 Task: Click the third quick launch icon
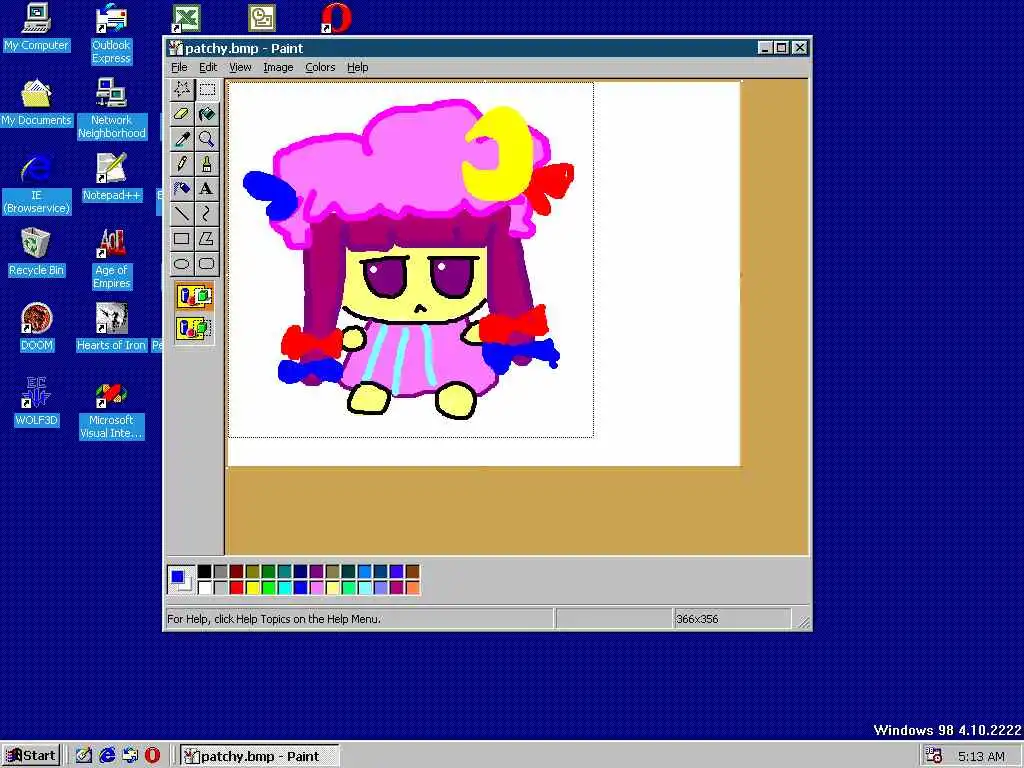click(129, 756)
